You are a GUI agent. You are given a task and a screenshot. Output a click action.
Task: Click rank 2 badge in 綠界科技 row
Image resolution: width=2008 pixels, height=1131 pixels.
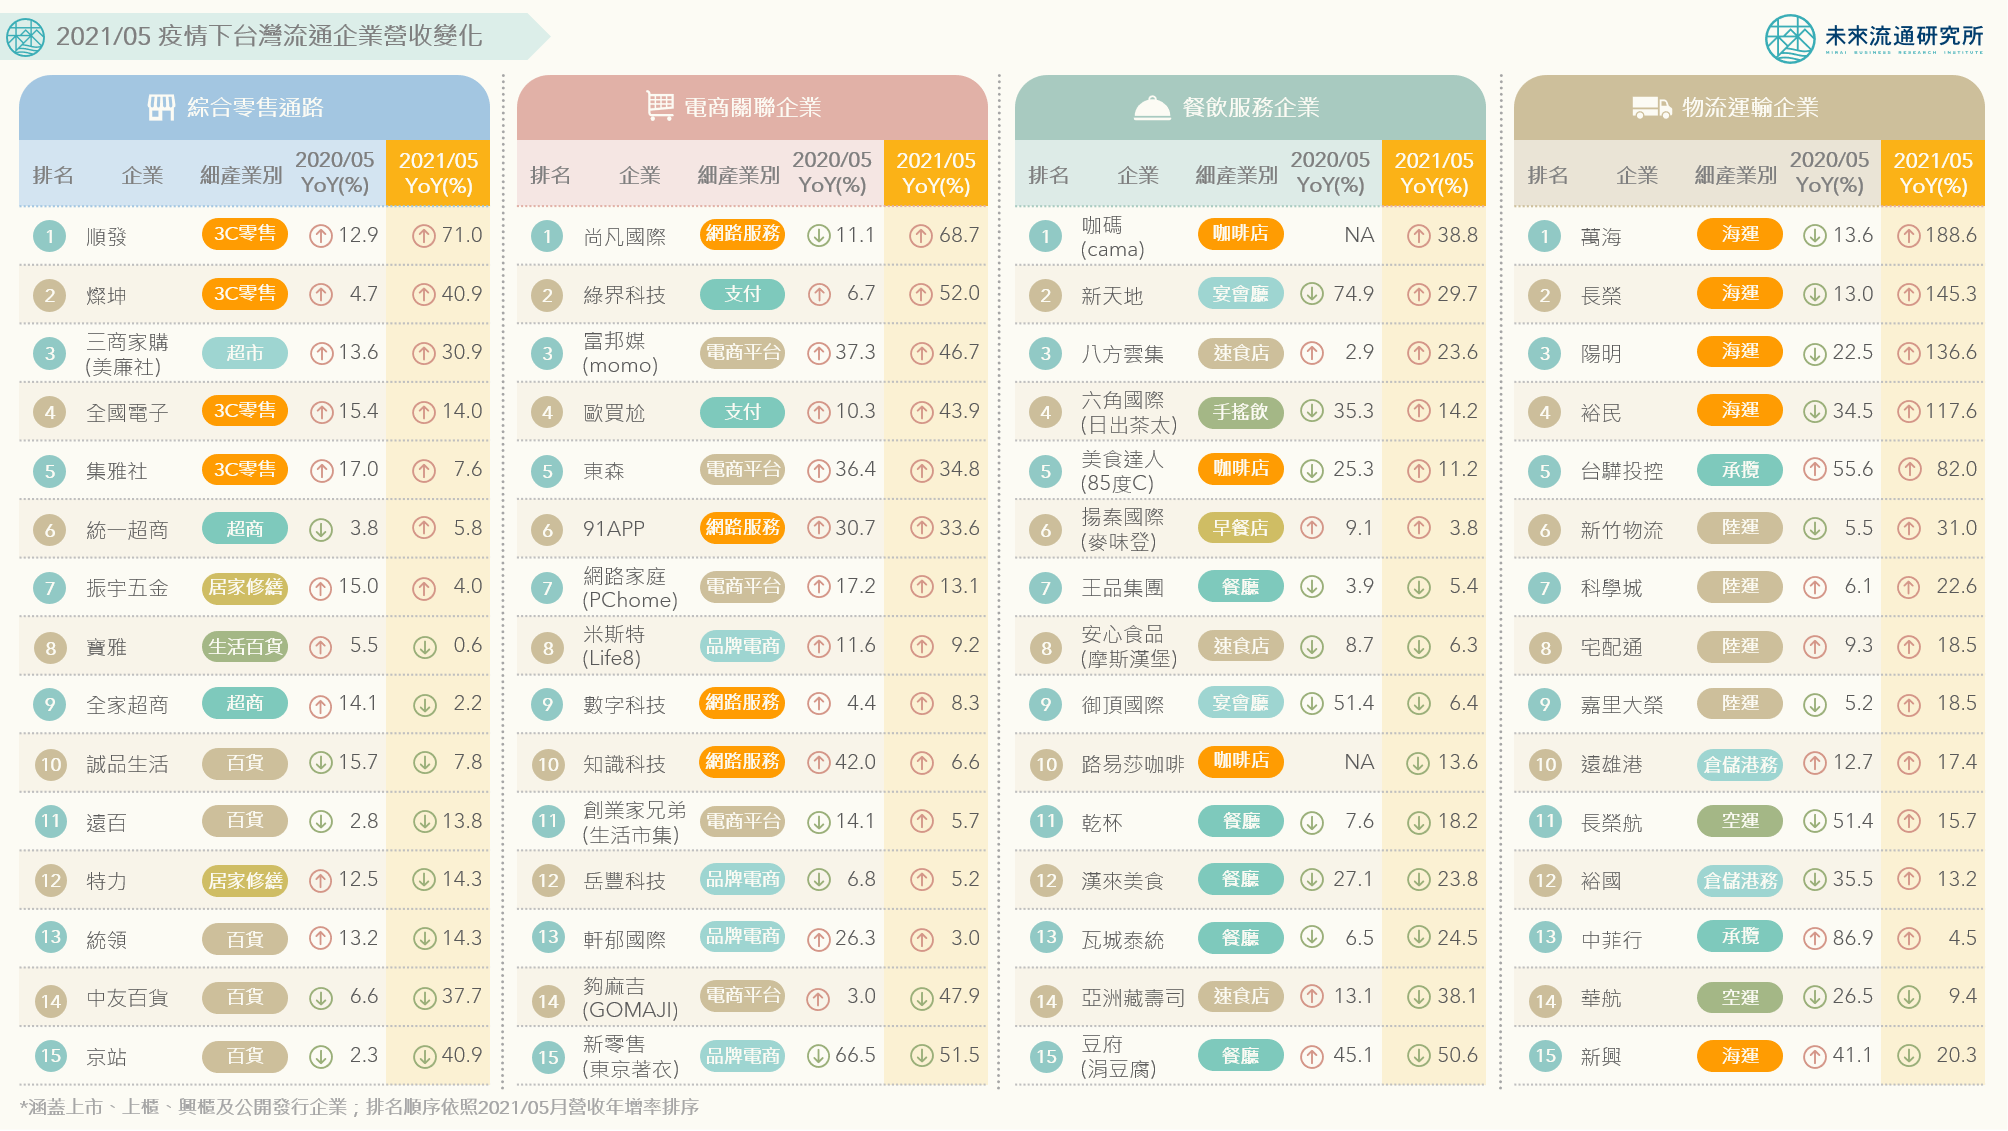[547, 295]
